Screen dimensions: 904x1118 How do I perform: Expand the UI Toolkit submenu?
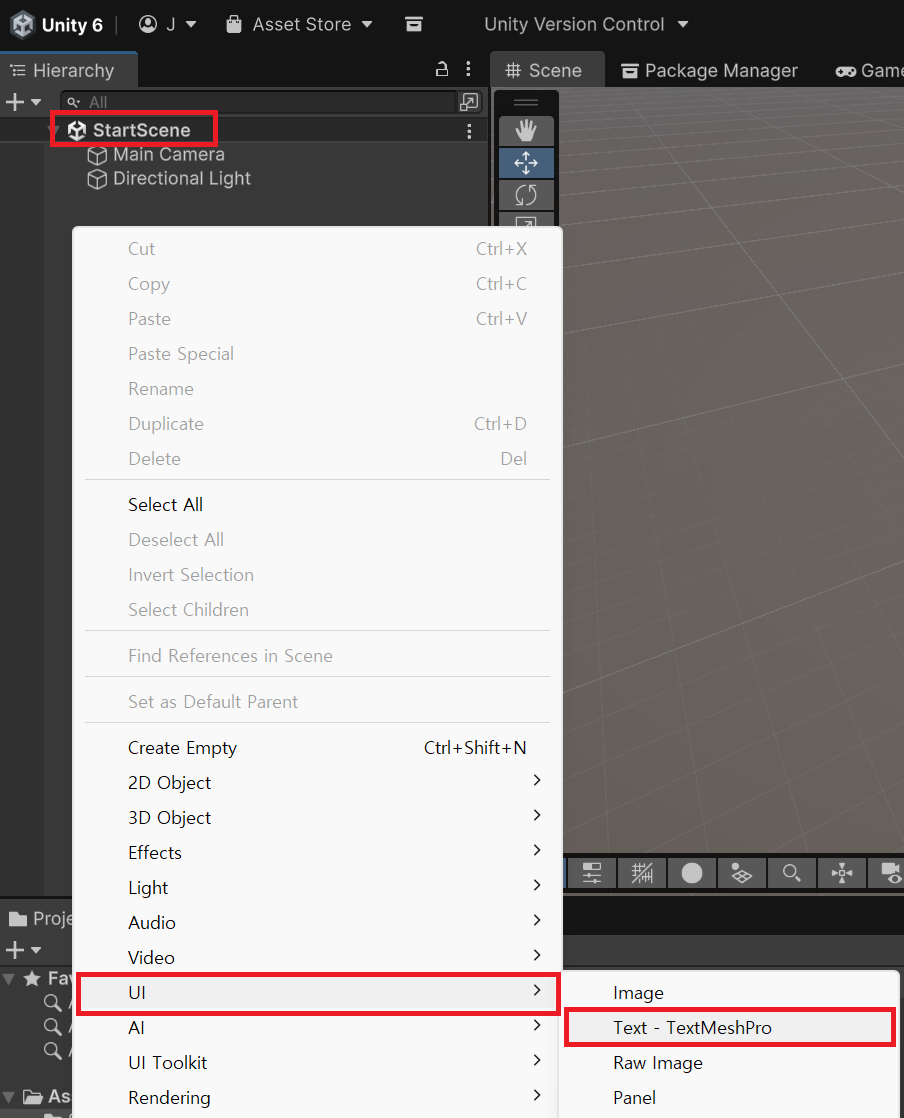pyautogui.click(x=317, y=1062)
